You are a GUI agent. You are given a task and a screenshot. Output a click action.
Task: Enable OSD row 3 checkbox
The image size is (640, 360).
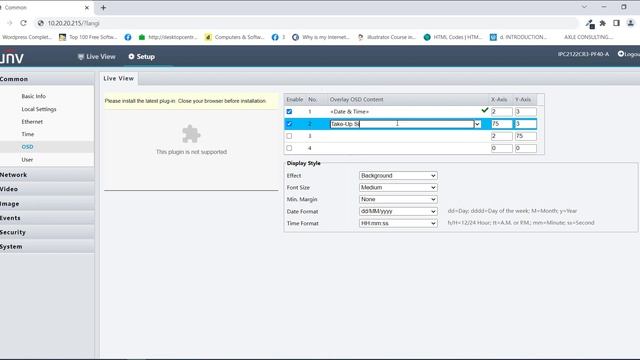[289, 136]
